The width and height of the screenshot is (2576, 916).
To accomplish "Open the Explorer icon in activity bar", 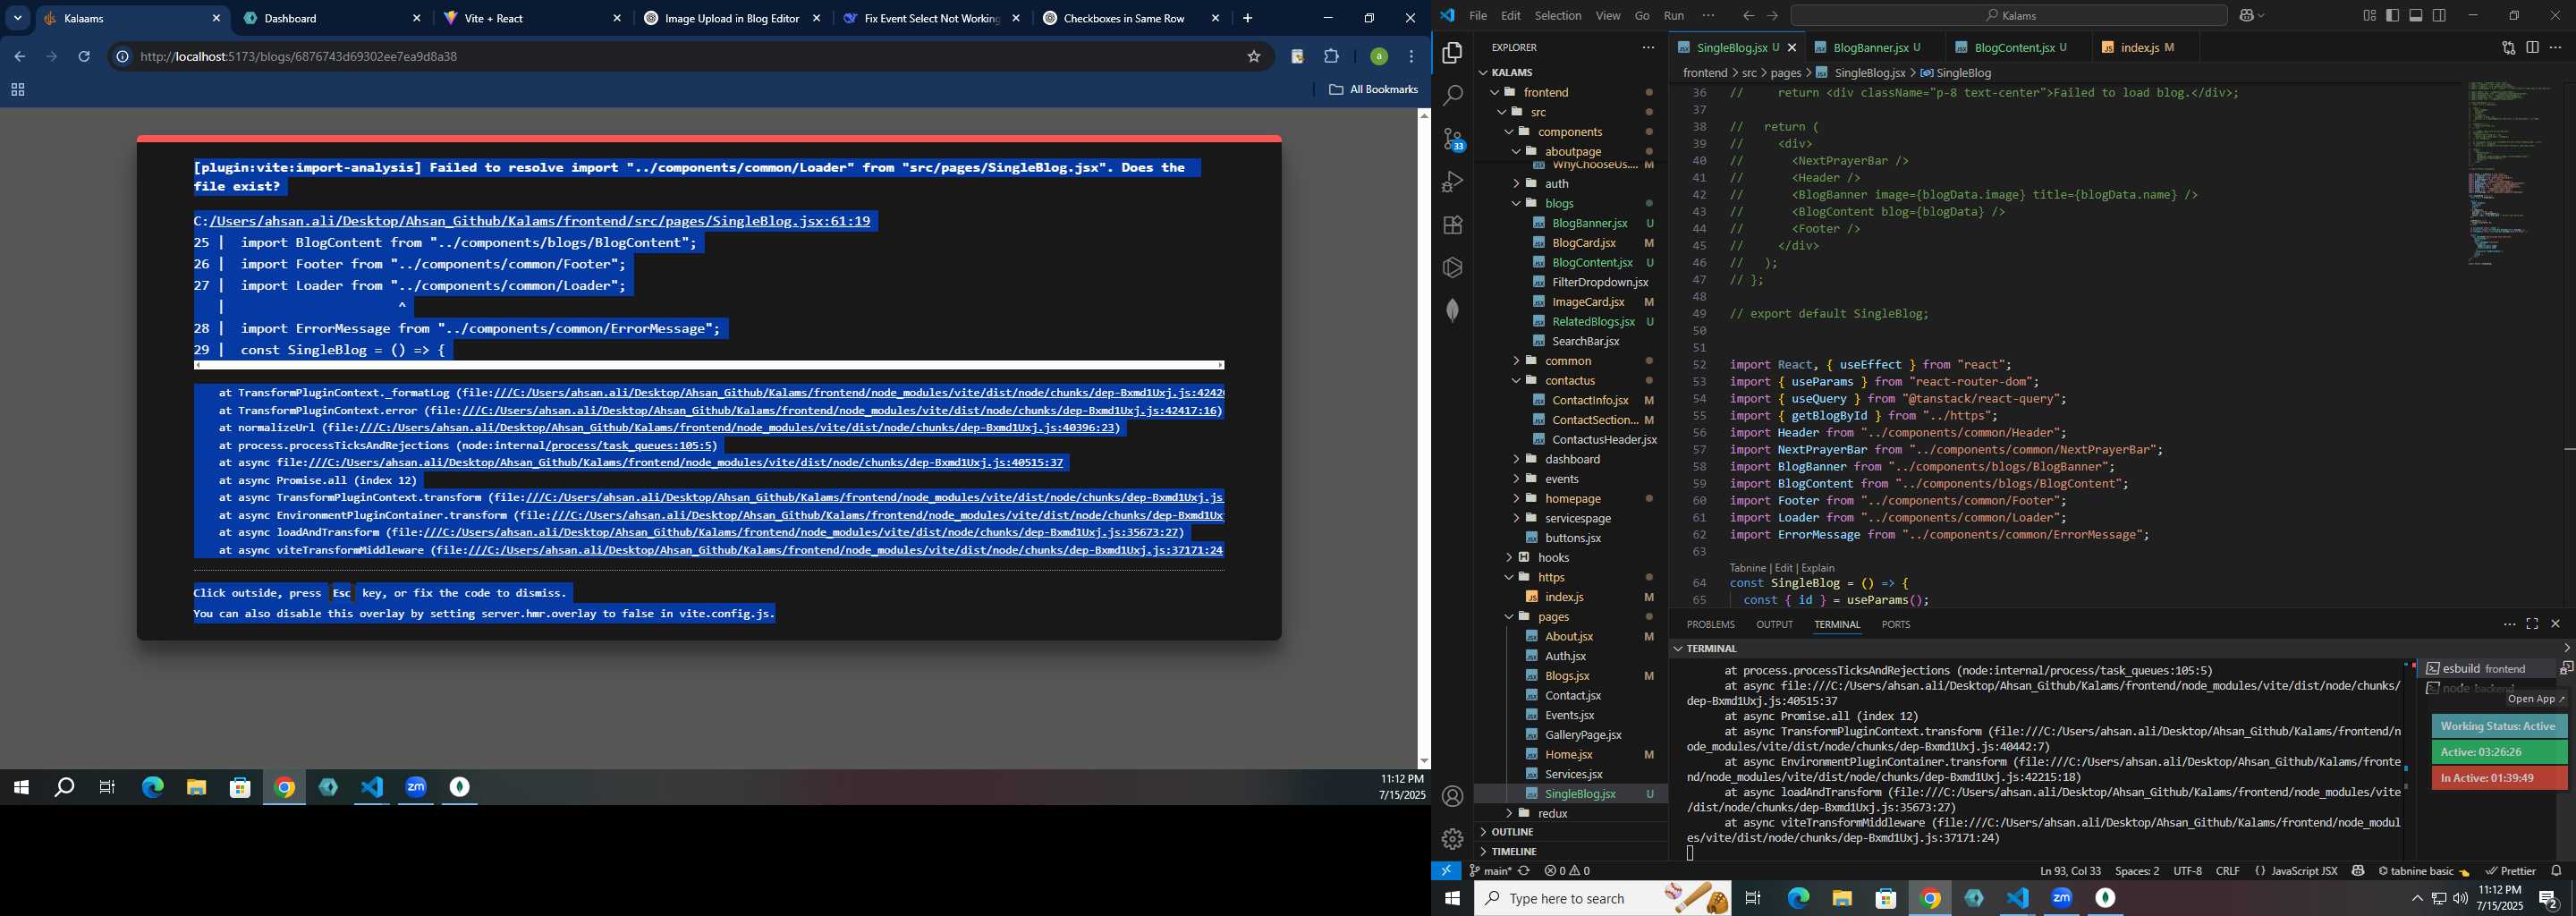I will coord(1452,53).
